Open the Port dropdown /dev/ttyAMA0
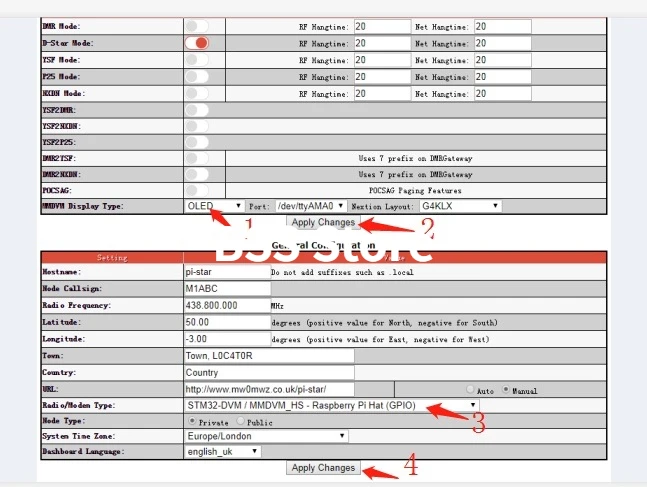 click(x=311, y=206)
